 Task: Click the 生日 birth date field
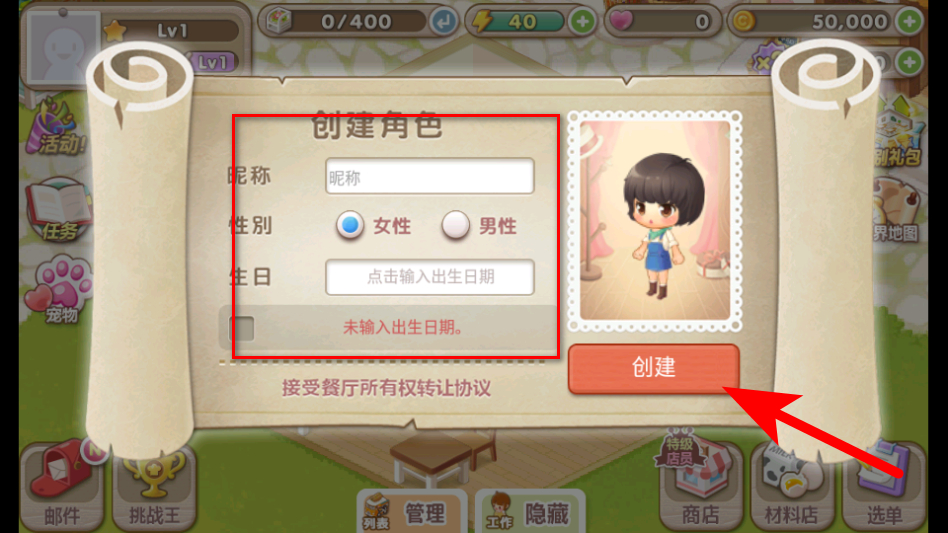[x=430, y=277]
